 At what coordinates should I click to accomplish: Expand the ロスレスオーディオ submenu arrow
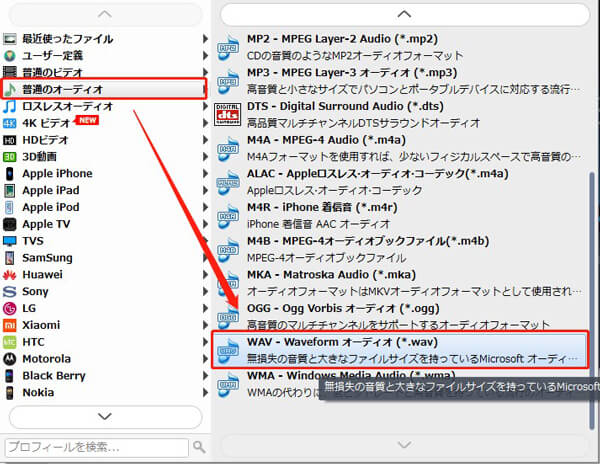[x=205, y=106]
